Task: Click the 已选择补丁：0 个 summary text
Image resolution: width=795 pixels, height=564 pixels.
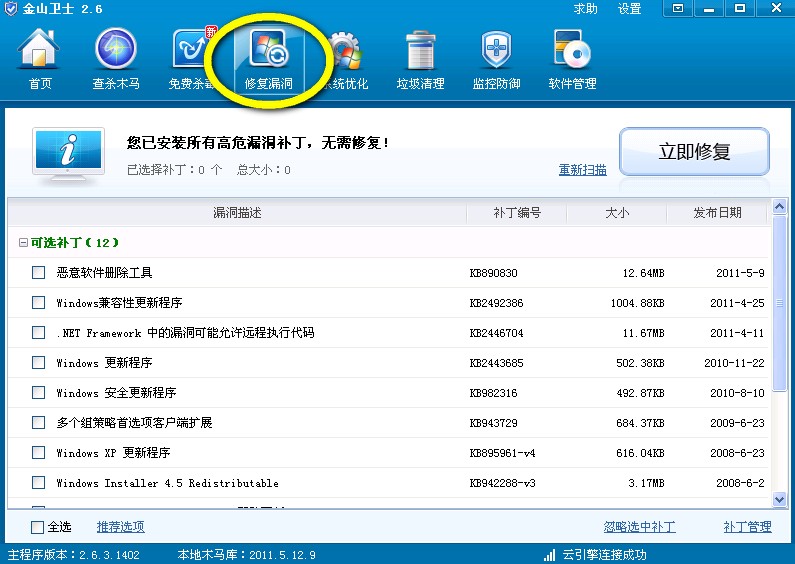Action: pos(174,170)
